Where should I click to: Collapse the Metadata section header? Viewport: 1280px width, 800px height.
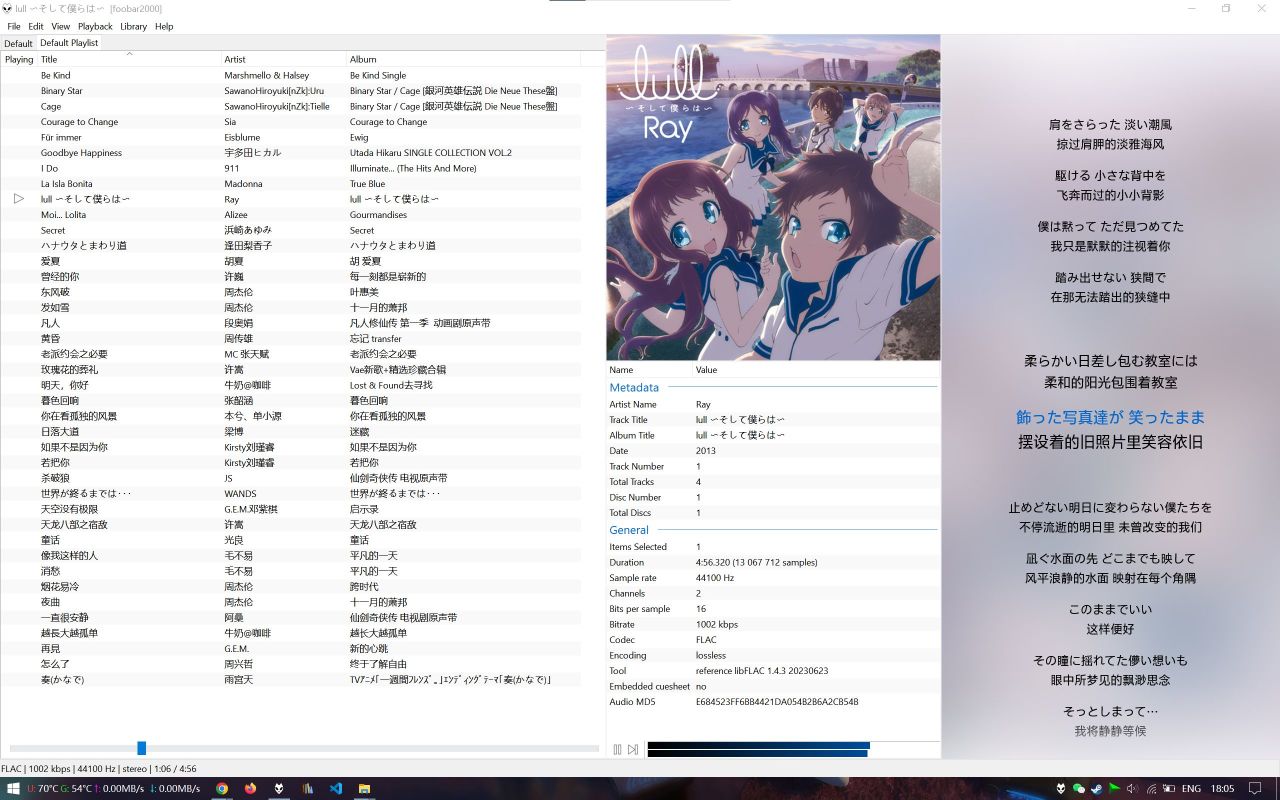(634, 387)
